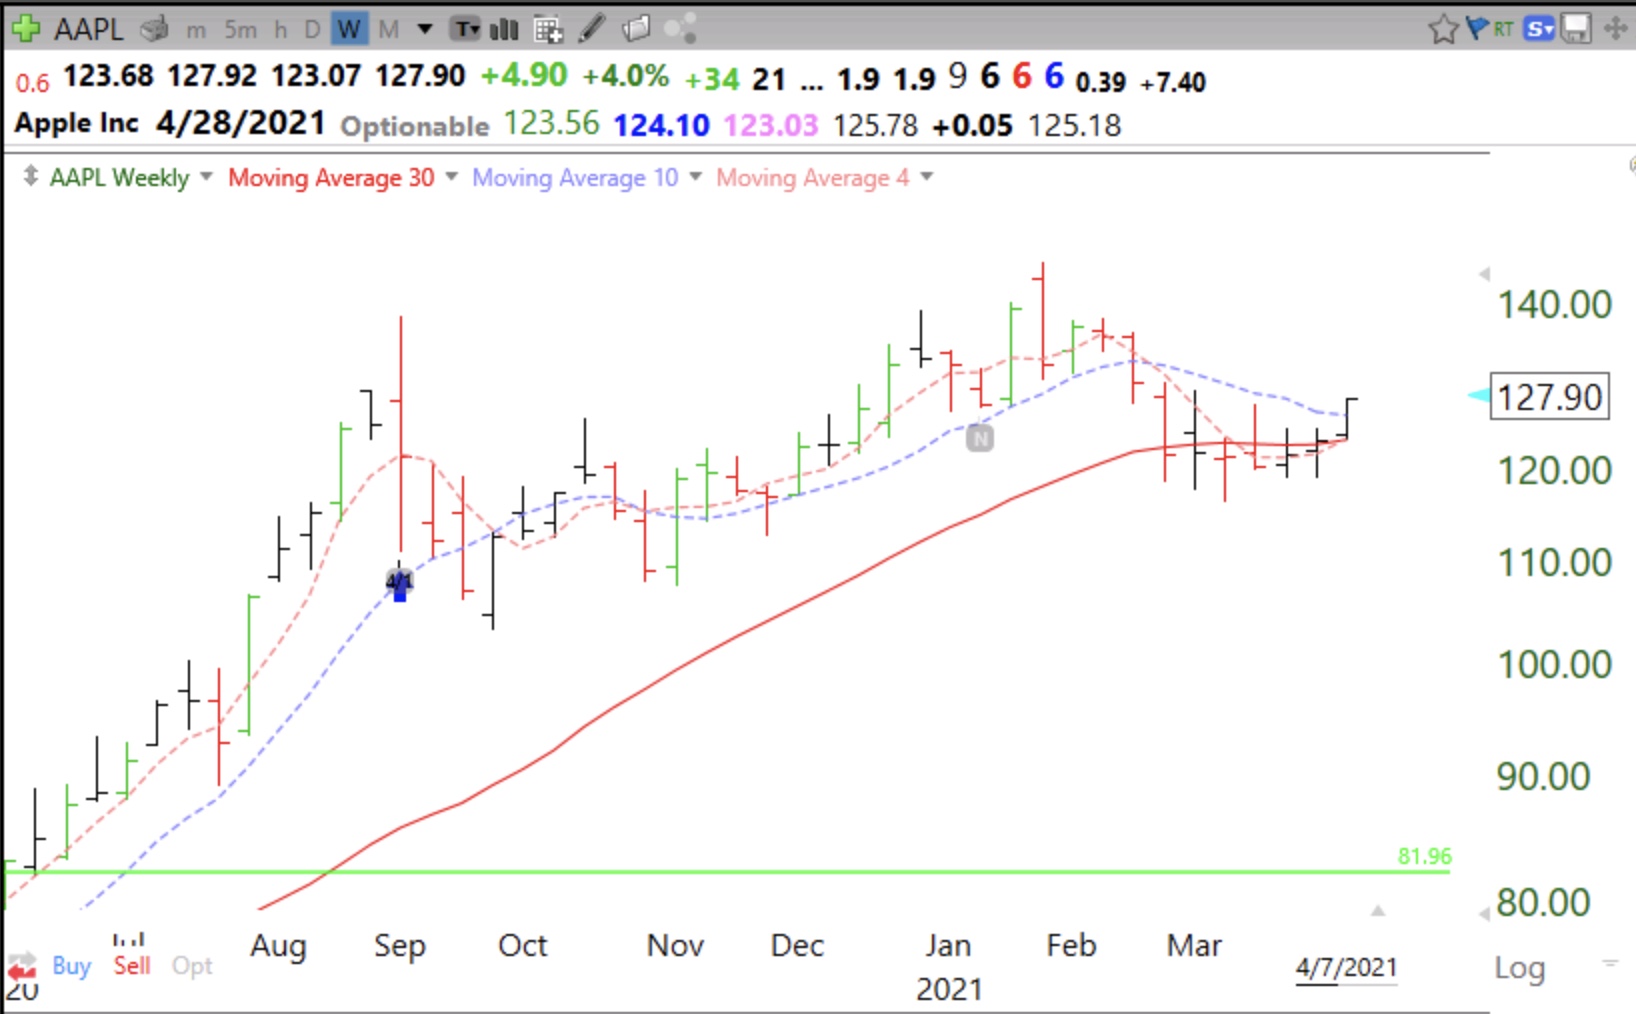The width and height of the screenshot is (1636, 1014).
Task: Click the Moving Average 10 label
Action: [575, 178]
